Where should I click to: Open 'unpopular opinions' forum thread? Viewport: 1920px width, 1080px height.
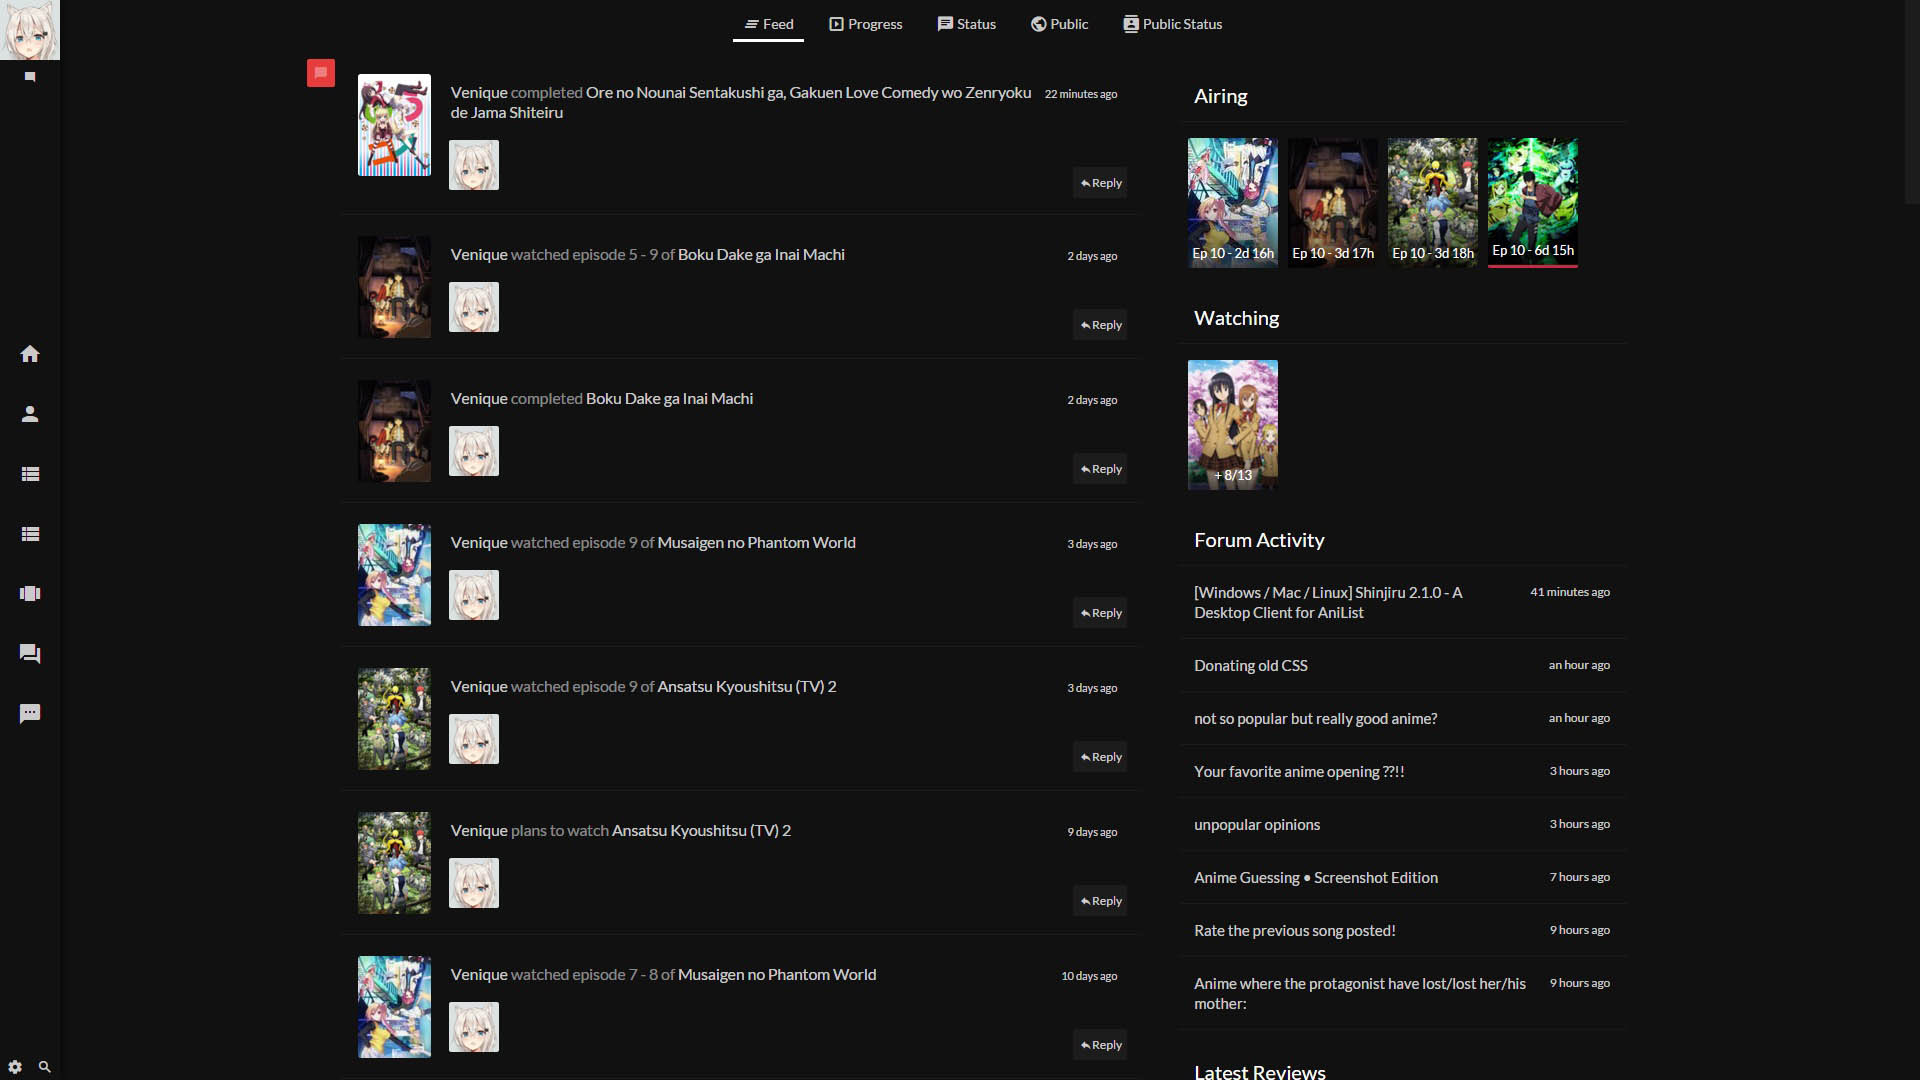click(1256, 825)
